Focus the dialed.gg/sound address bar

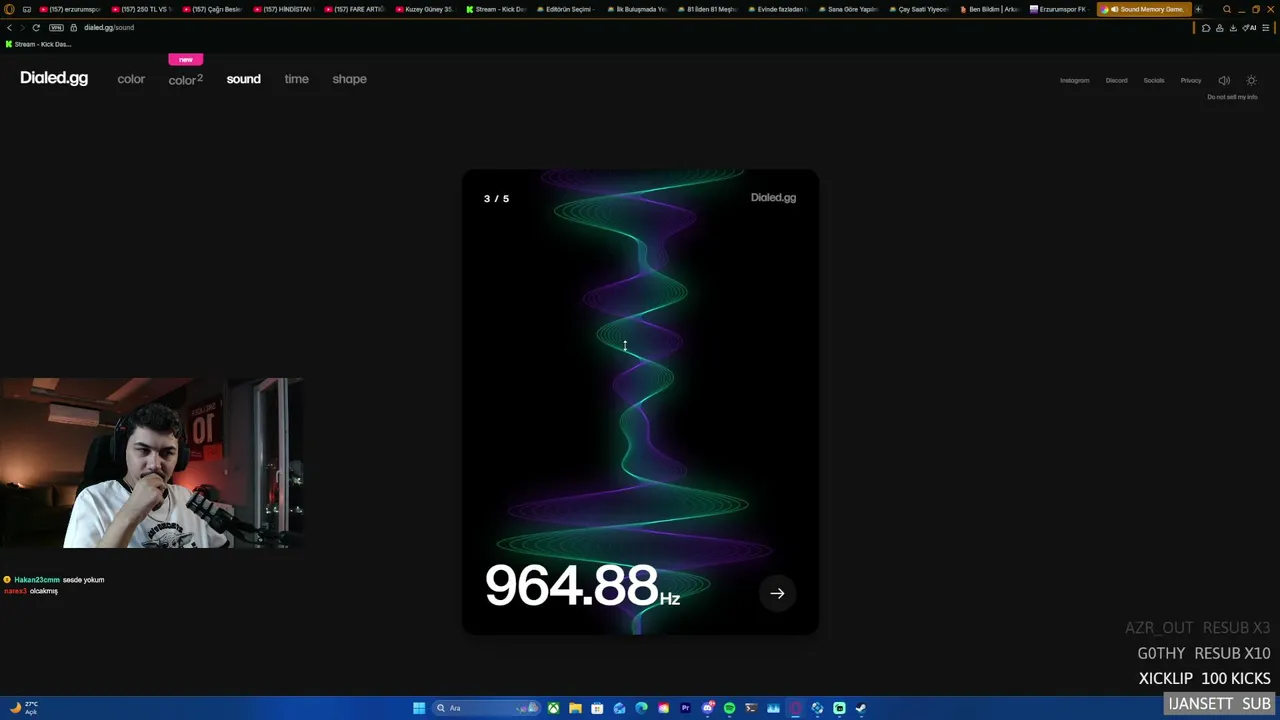point(109,27)
